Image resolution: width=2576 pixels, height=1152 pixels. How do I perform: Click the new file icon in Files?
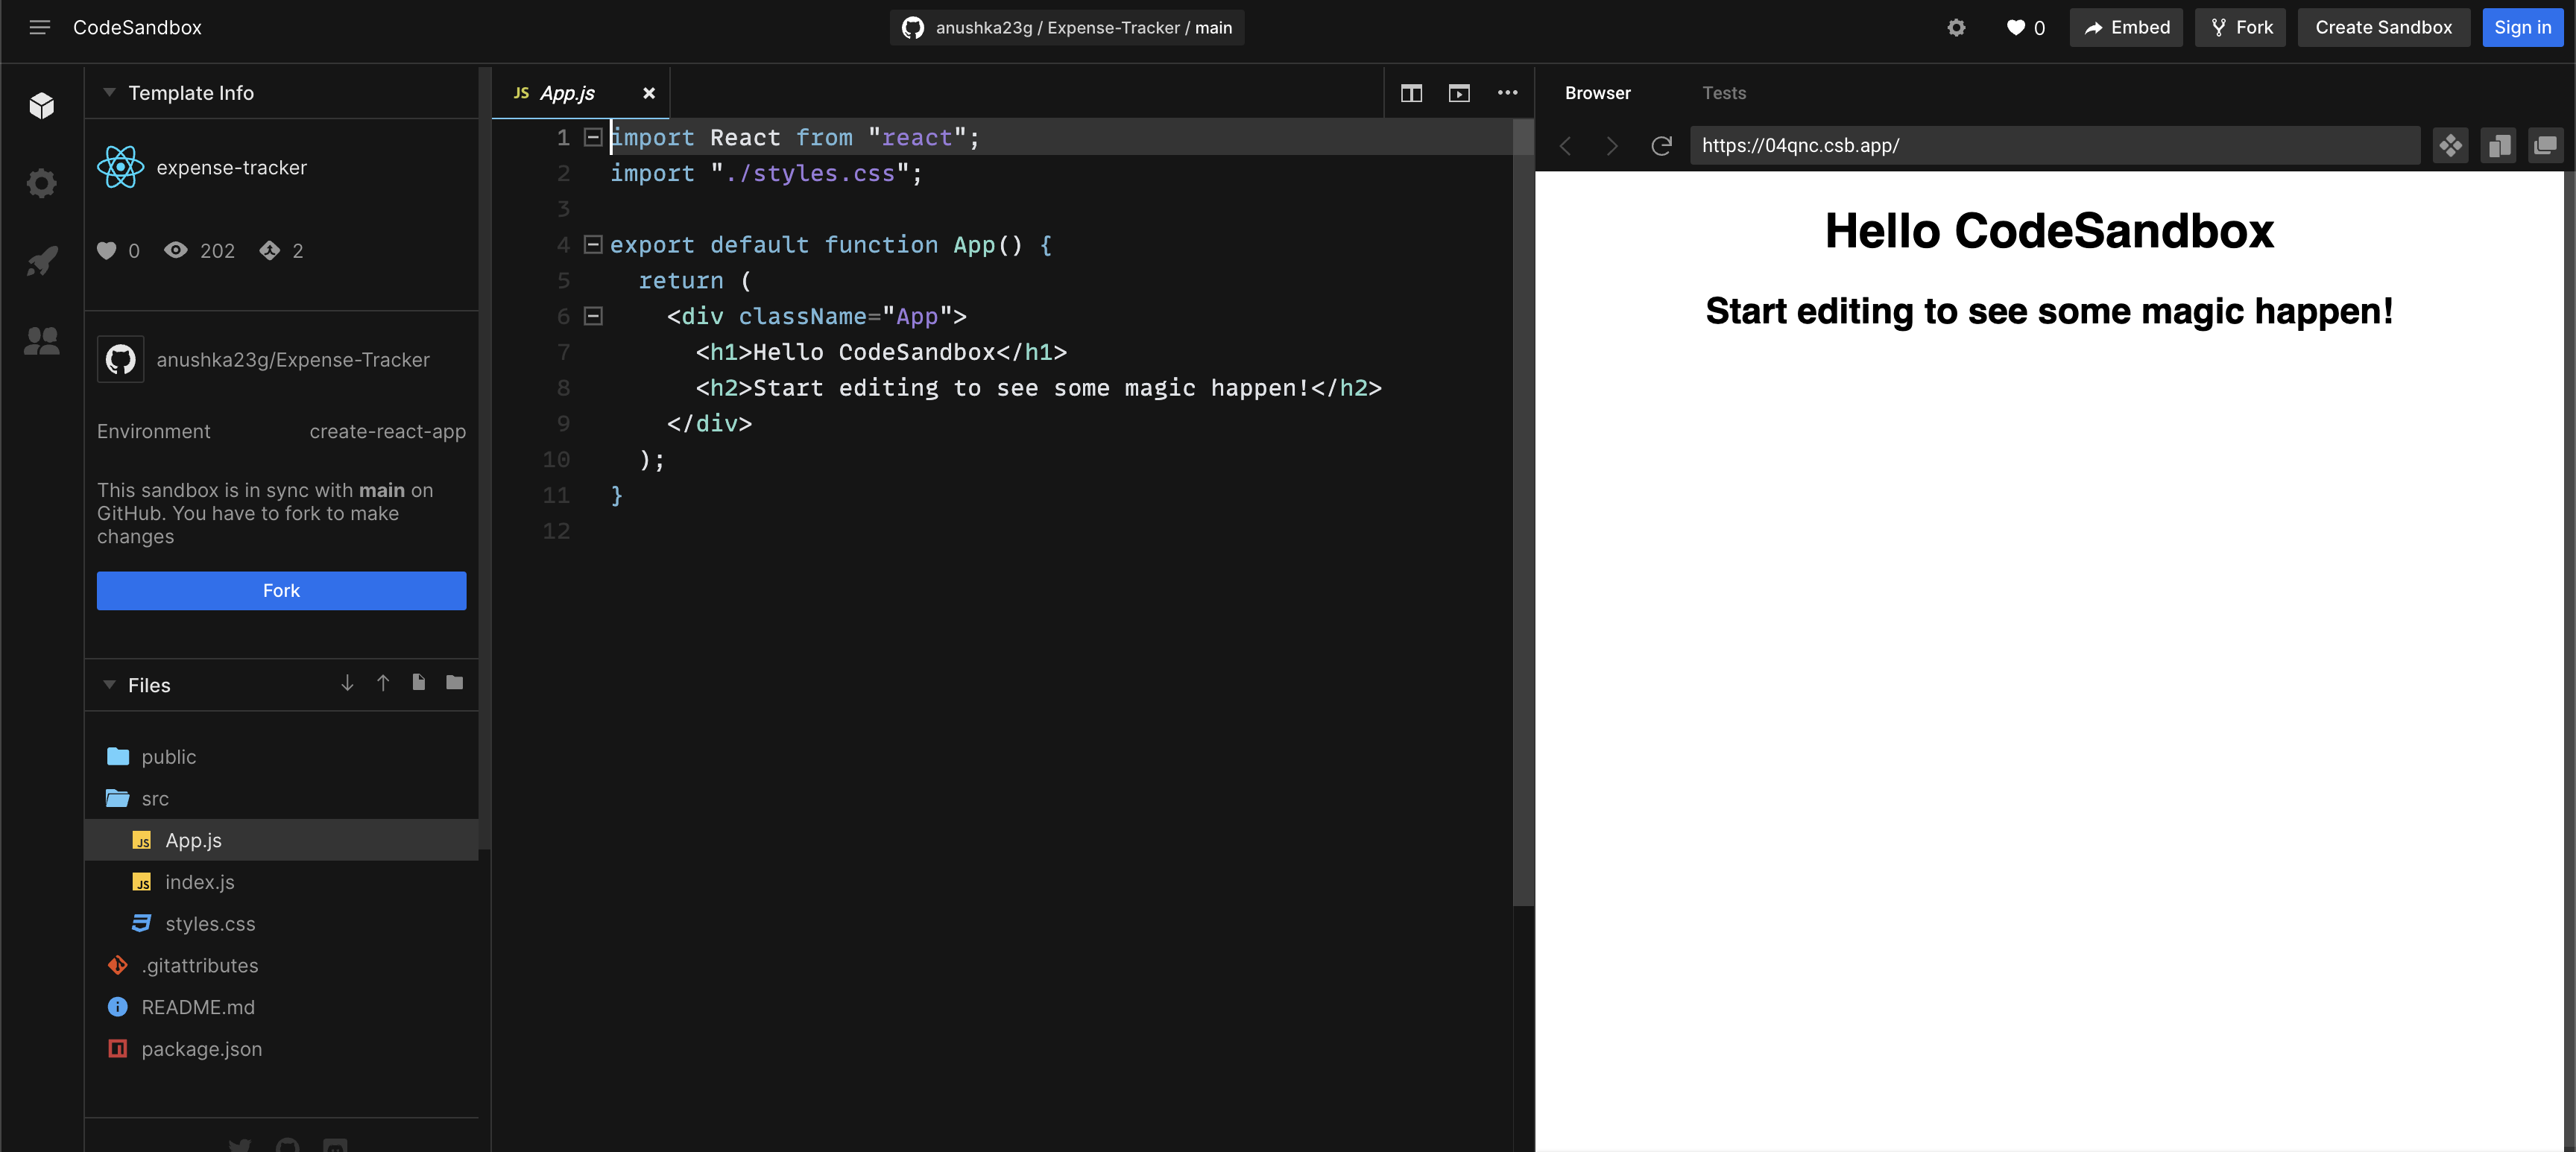coord(418,682)
